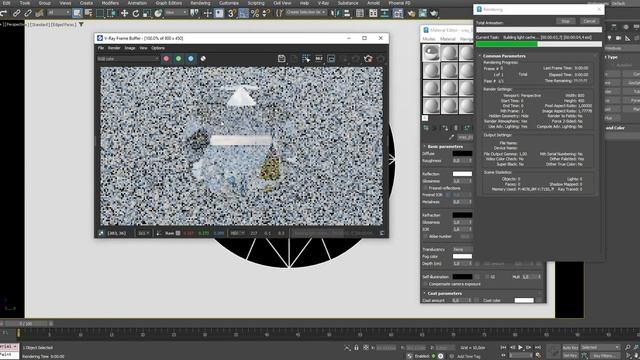Toggle blue channel in V-Ray Frame Buffer
This screenshot has width=640, height=360.
coord(191,59)
